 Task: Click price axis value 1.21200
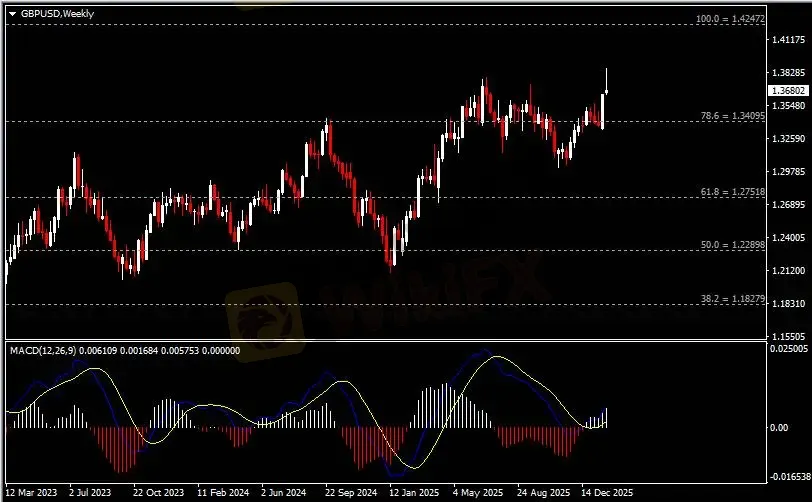coord(789,270)
